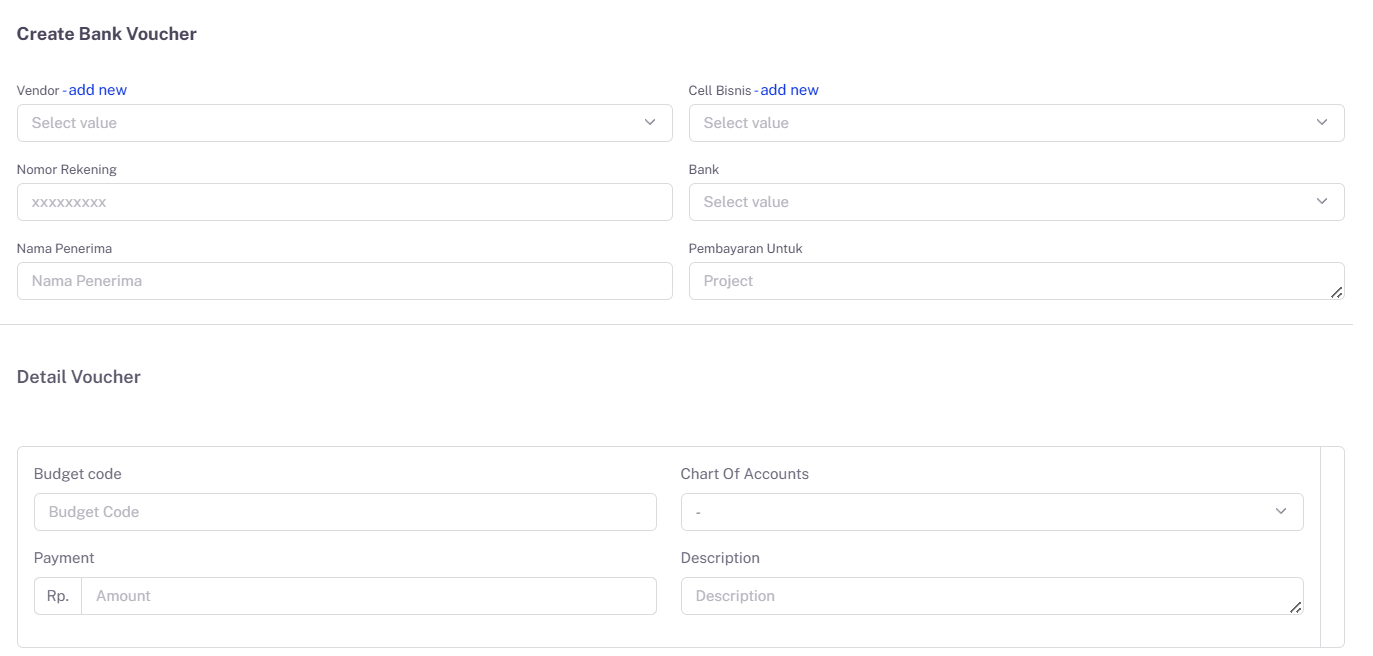Click the Description textarea resize handle
1373x656 pixels.
(1296, 607)
